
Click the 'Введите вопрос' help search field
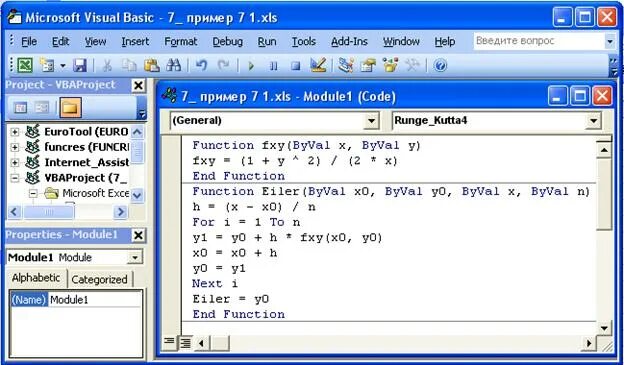coord(538,41)
